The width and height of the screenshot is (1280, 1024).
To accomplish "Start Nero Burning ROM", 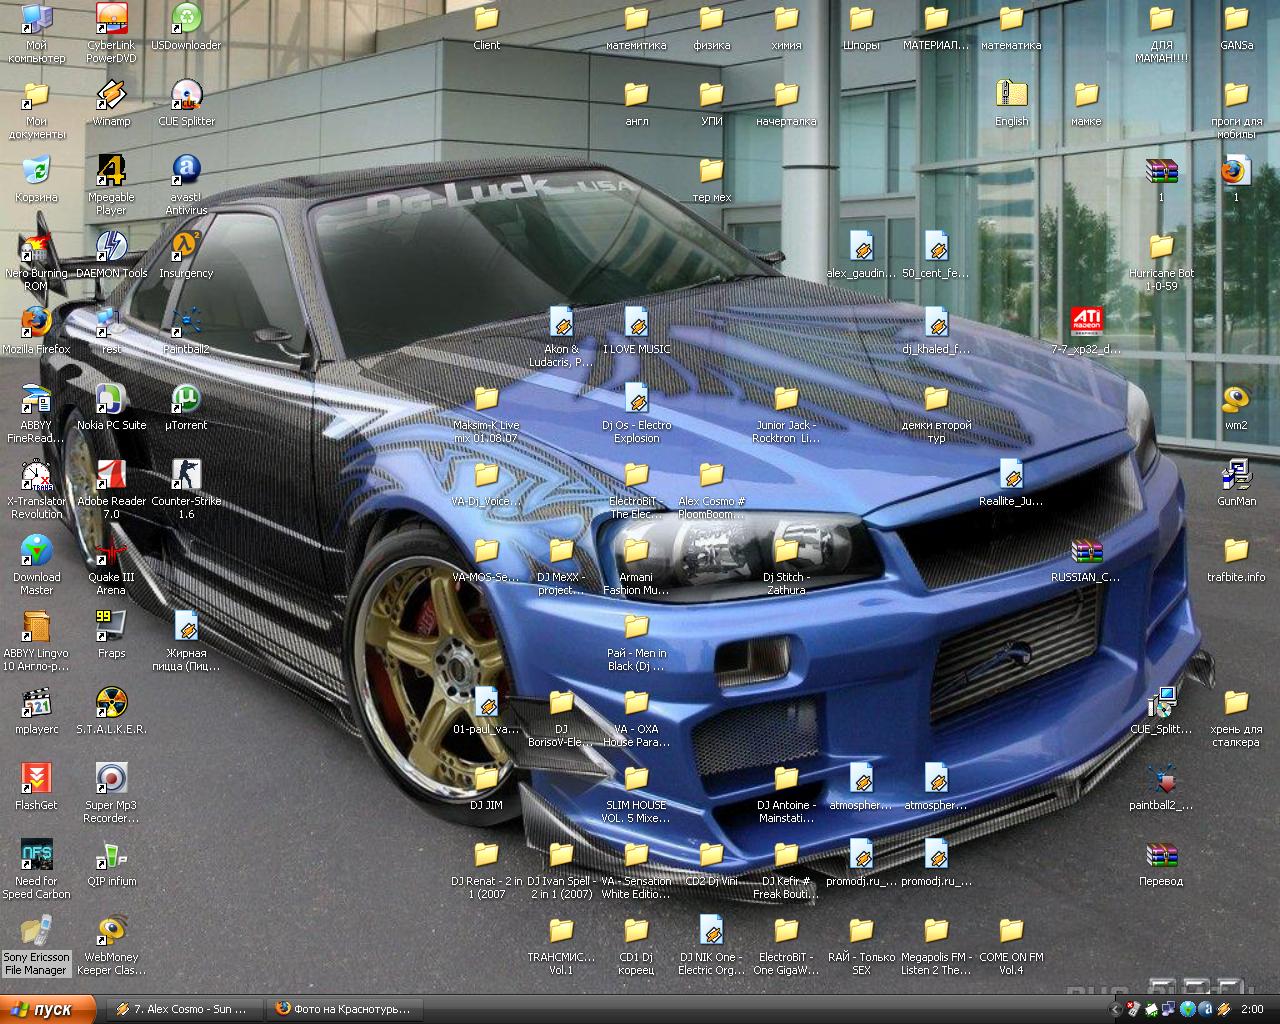I will 36,262.
